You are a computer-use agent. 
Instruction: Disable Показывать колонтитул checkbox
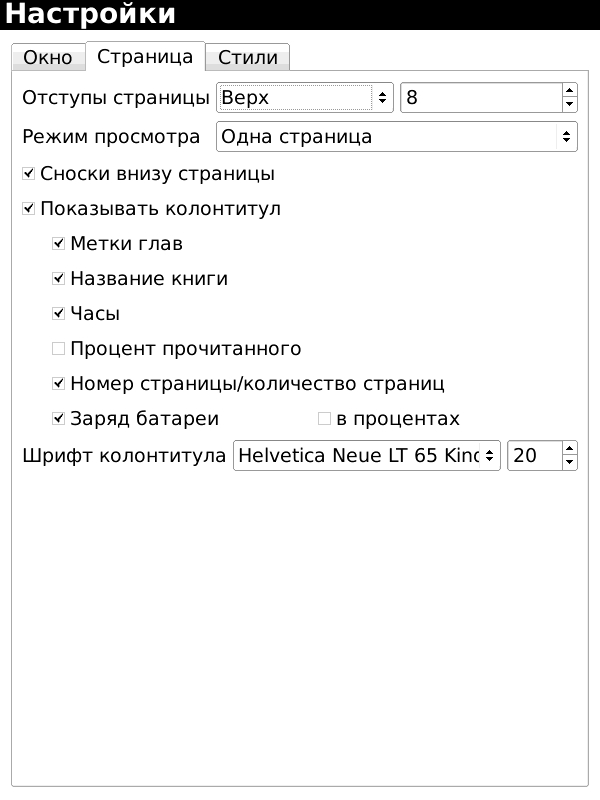pos(29,209)
